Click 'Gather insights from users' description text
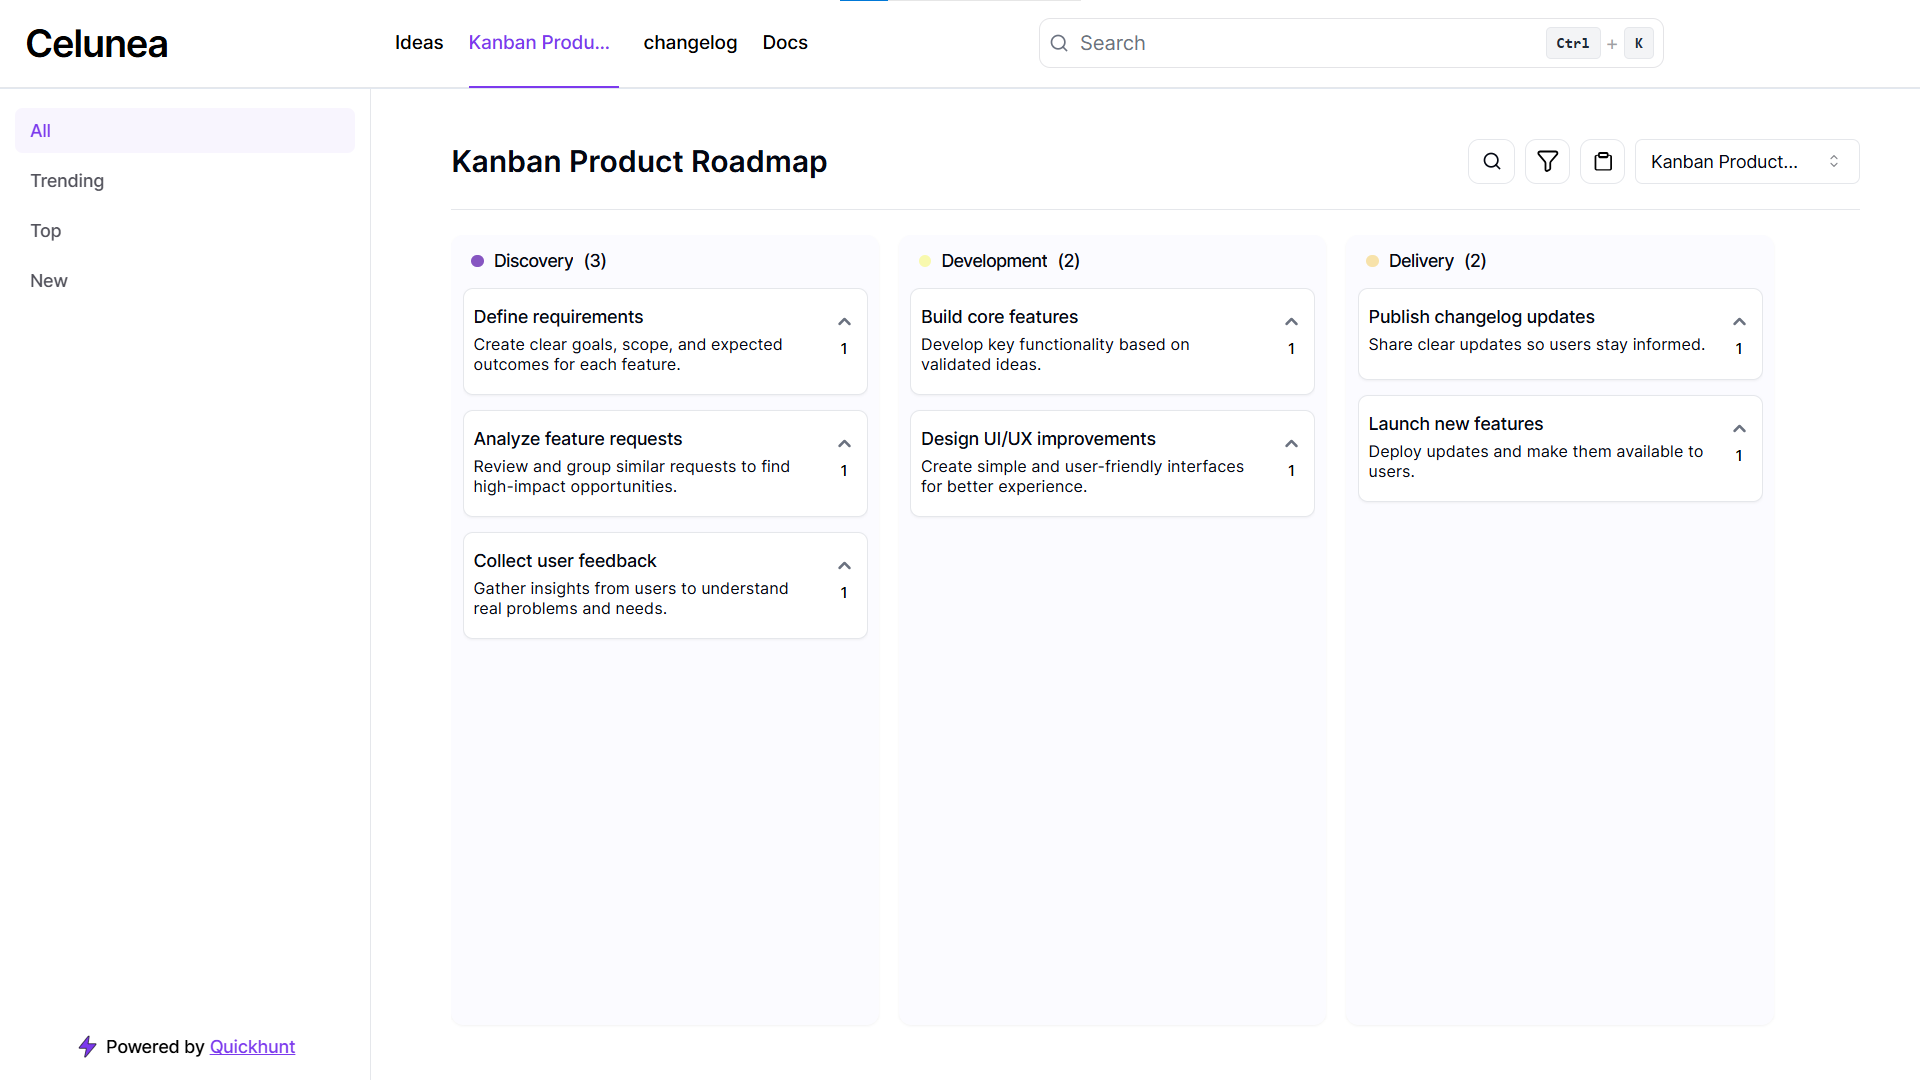This screenshot has width=1920, height=1080. [631, 599]
